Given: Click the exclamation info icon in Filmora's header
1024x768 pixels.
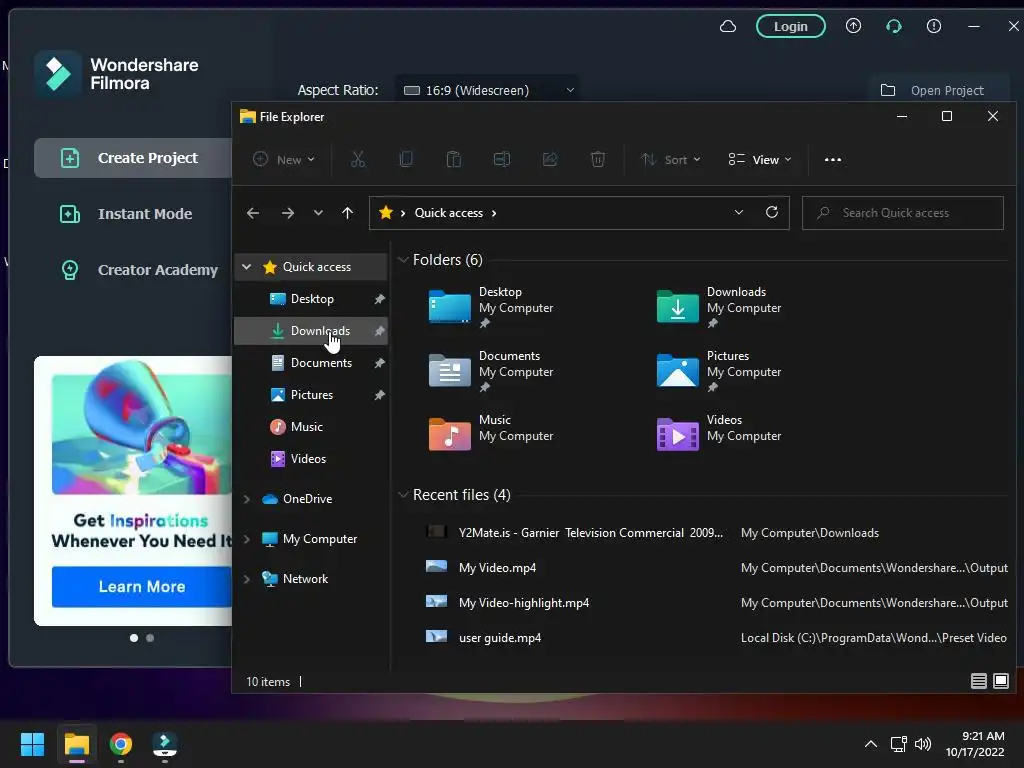Looking at the screenshot, I should (x=934, y=26).
